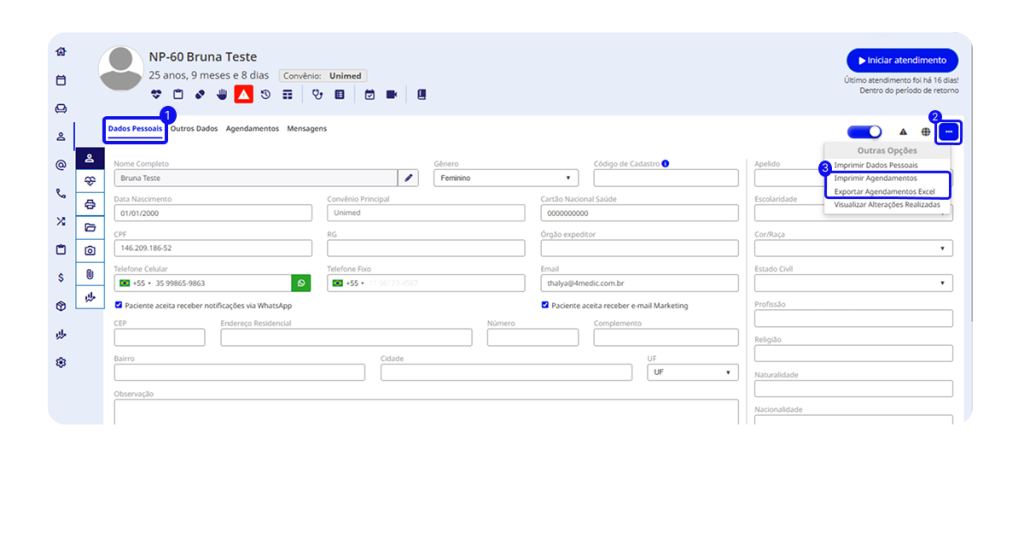Open the video camera teleconsultation icon
1024x538 pixels.
pyautogui.click(x=392, y=95)
